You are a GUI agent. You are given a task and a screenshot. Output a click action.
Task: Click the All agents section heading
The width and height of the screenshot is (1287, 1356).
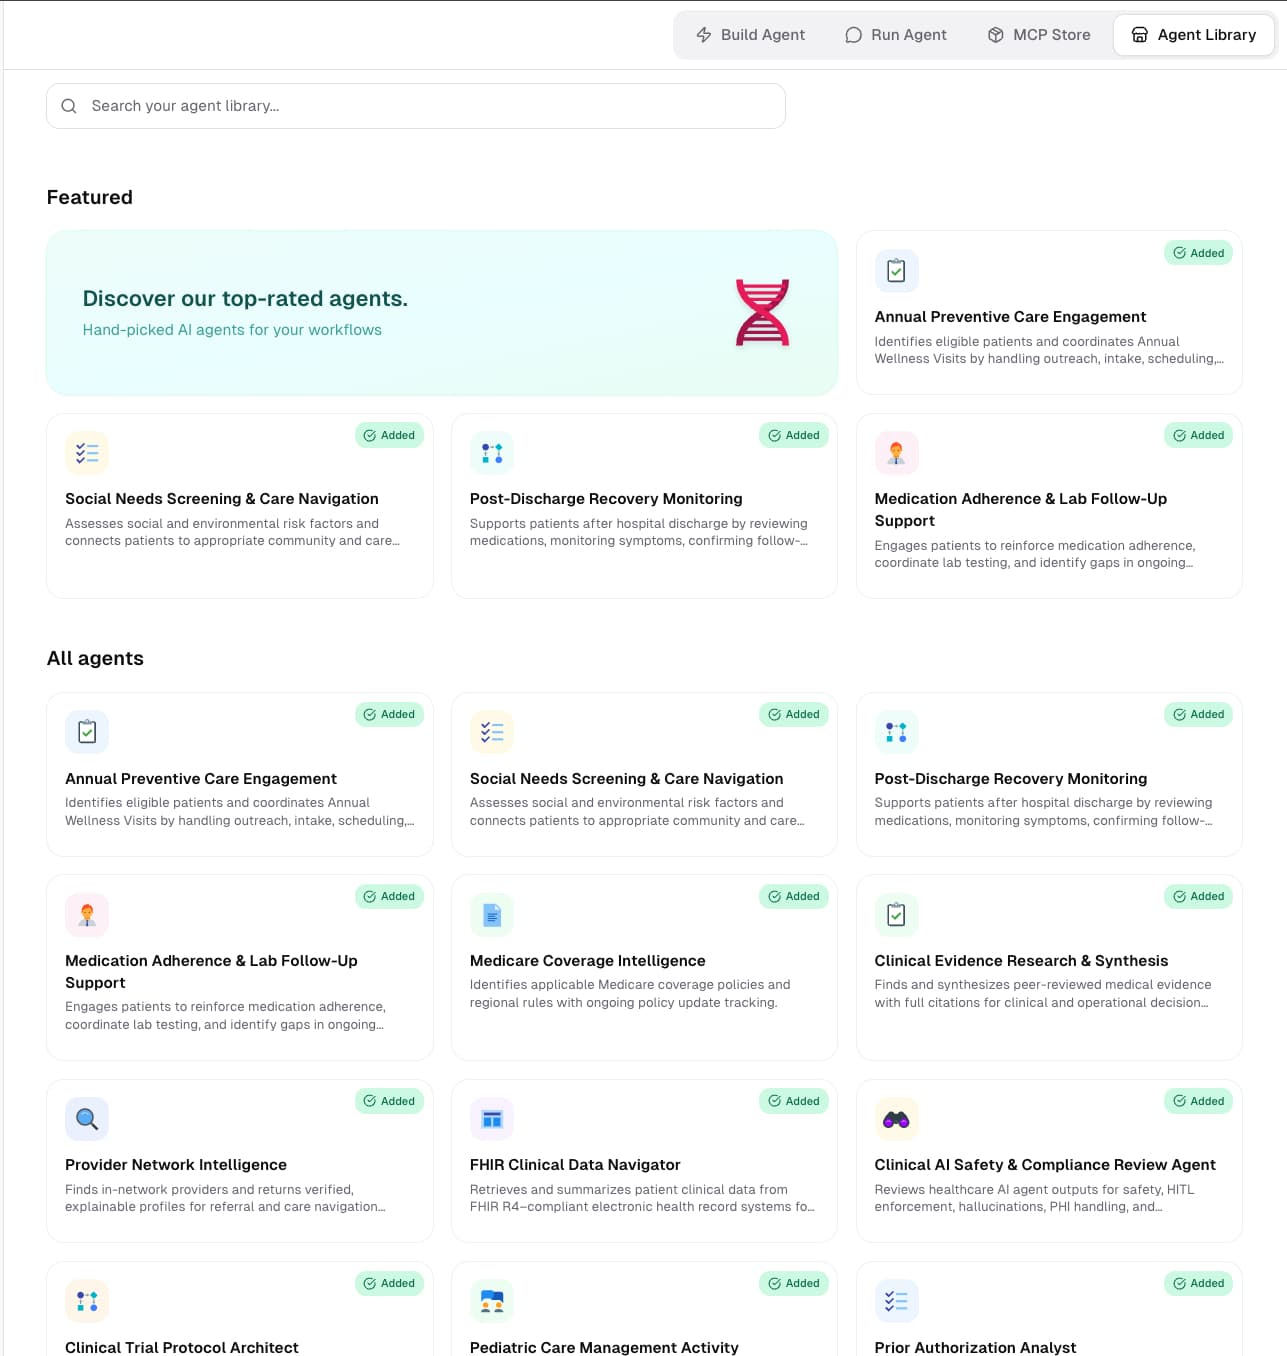(95, 658)
